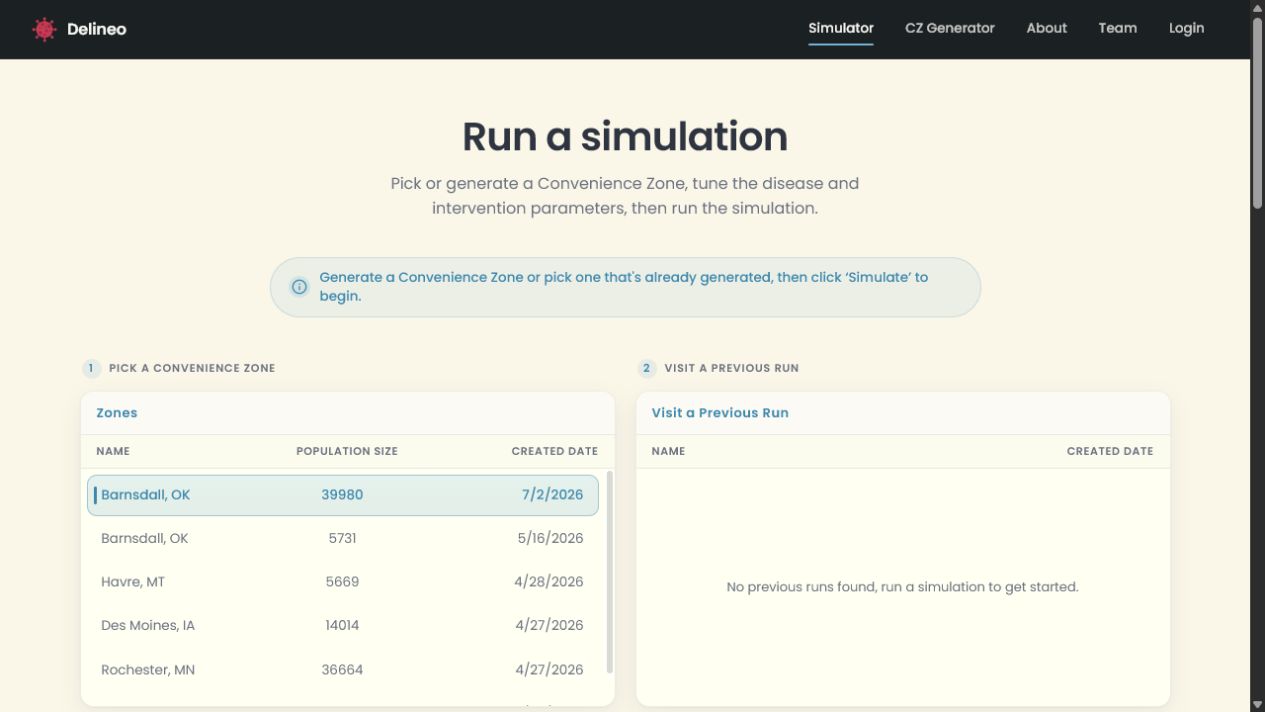The height and width of the screenshot is (712, 1265).
Task: Navigate to the Team page
Action: pyautogui.click(x=1118, y=28)
